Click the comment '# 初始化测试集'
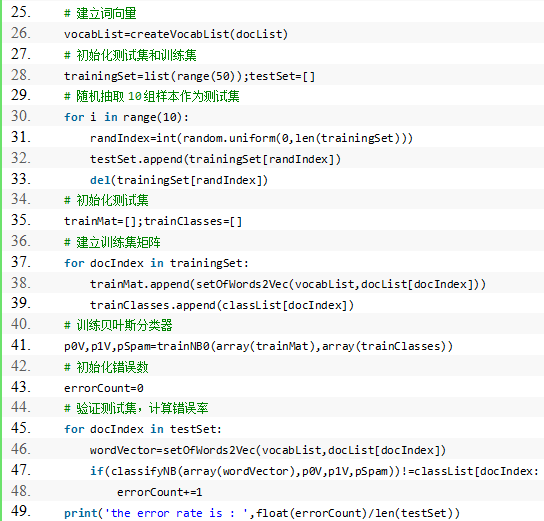544x521 pixels. pyautogui.click(x=106, y=200)
